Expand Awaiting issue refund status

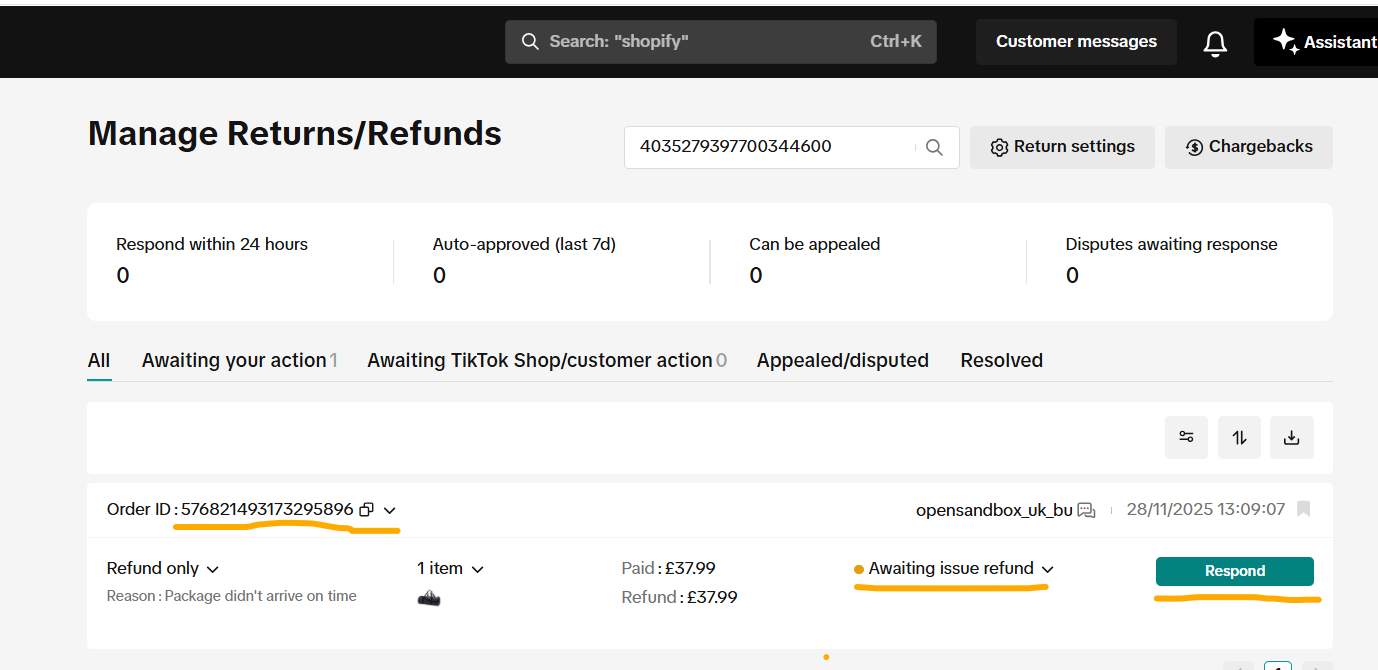pos(1047,569)
